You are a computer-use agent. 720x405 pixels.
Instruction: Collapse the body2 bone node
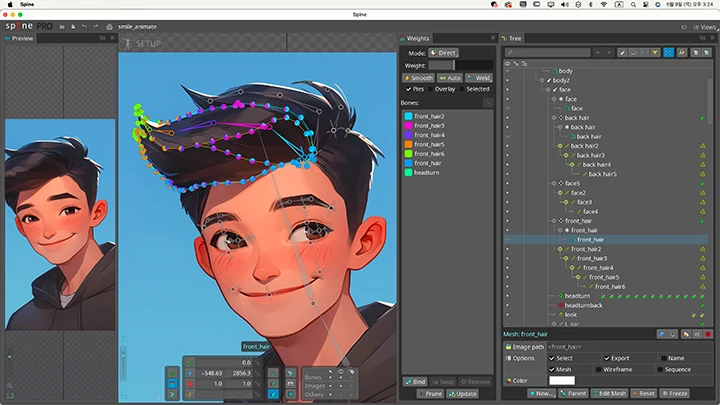(542, 80)
